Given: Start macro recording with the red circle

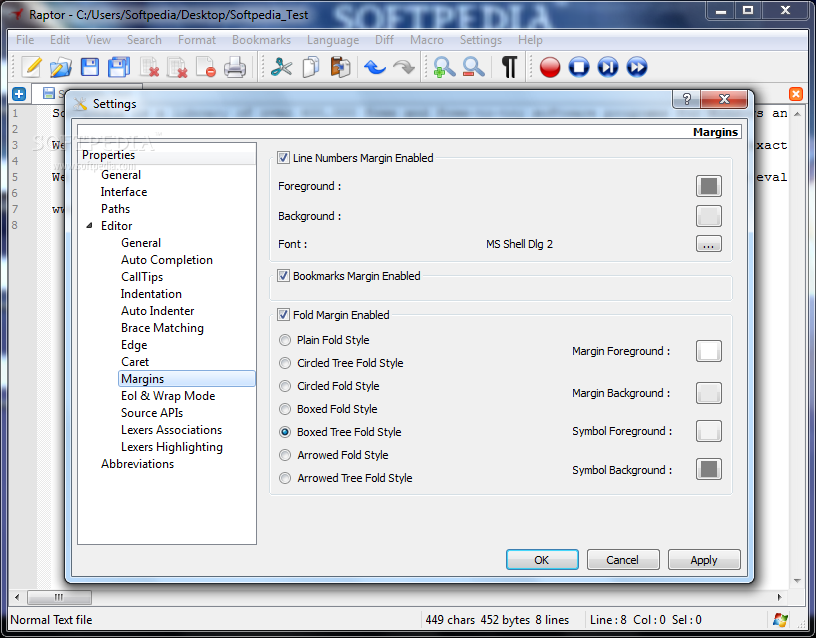Looking at the screenshot, I should click(x=550, y=67).
